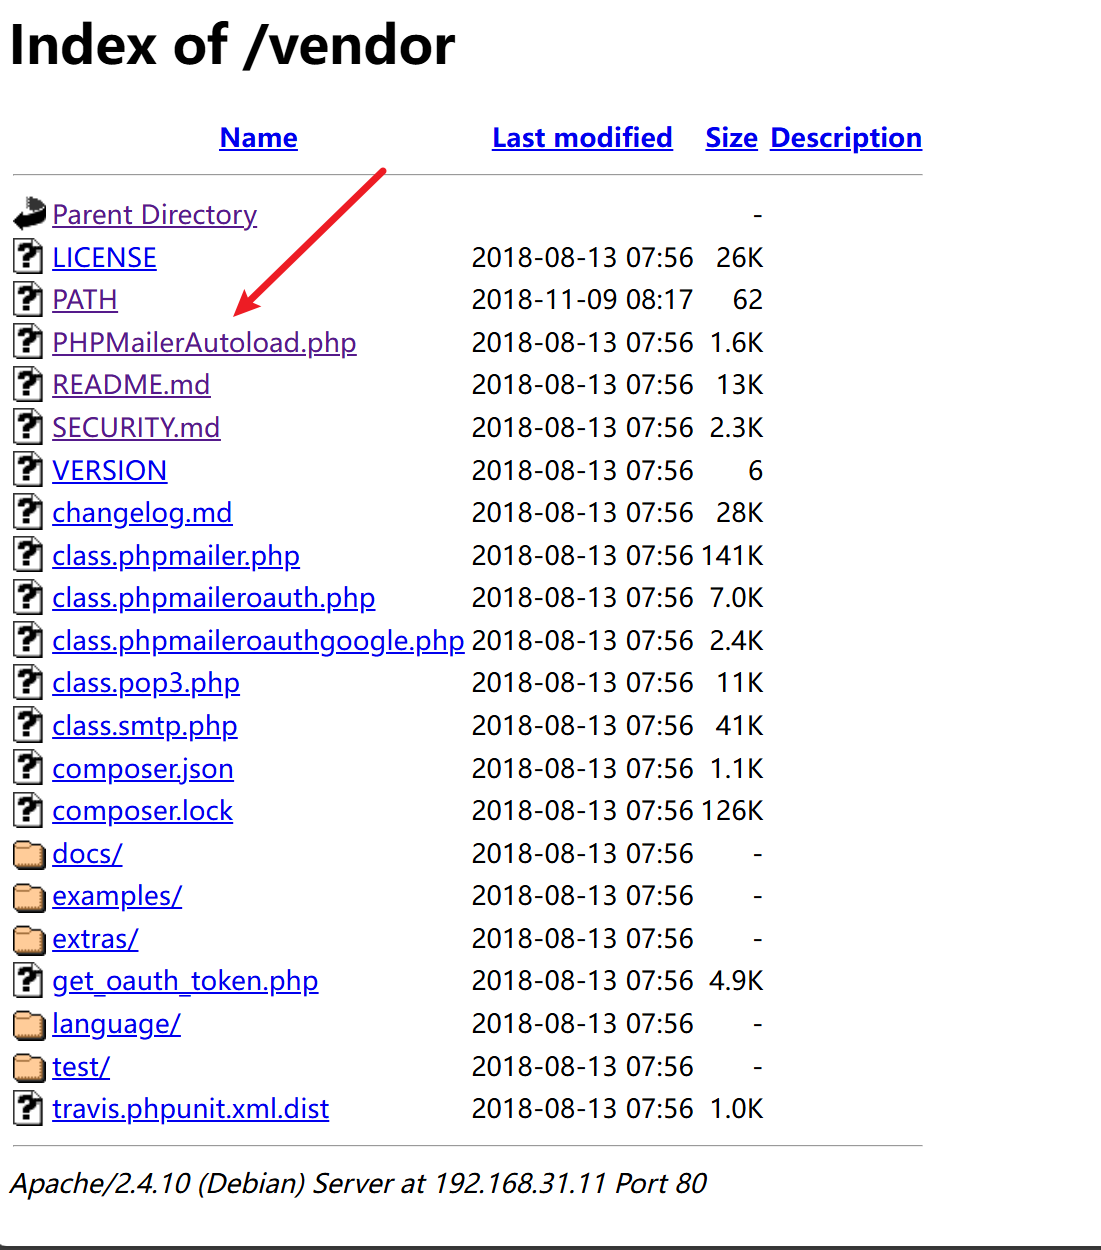This screenshot has height=1250, width=1101.
Task: Click the folder icon beside docs/
Action: pyautogui.click(x=30, y=854)
